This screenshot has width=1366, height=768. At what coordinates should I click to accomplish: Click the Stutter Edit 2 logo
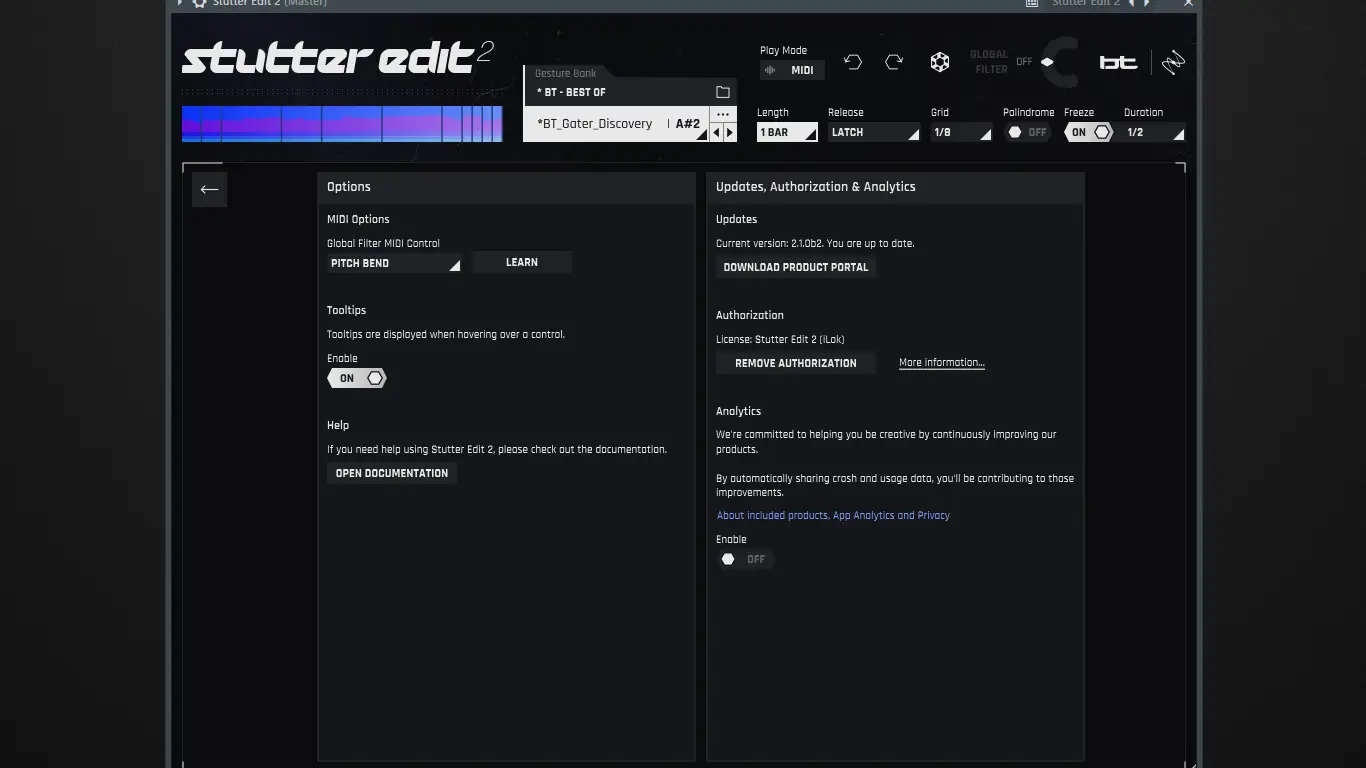pyautogui.click(x=337, y=58)
